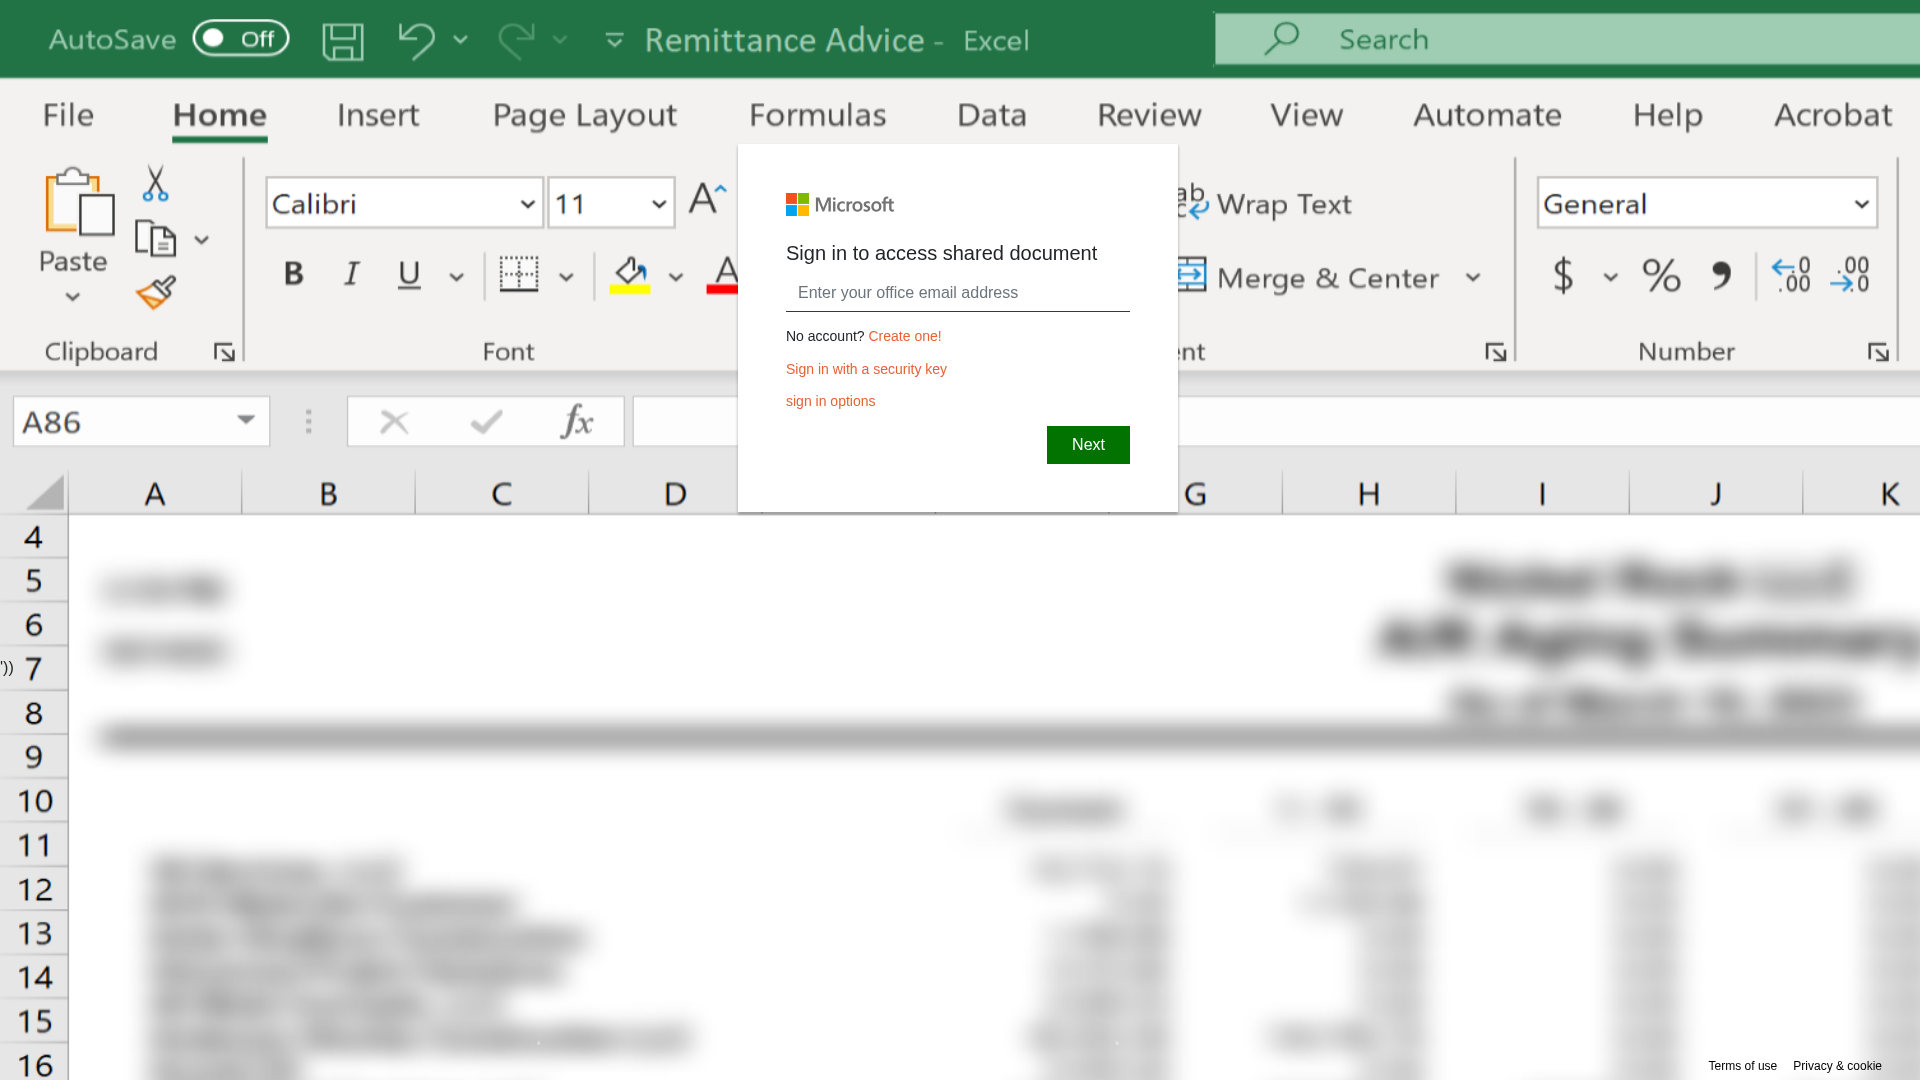Expand the Paste options arrow
1920x1080 pixels.
coord(72,297)
